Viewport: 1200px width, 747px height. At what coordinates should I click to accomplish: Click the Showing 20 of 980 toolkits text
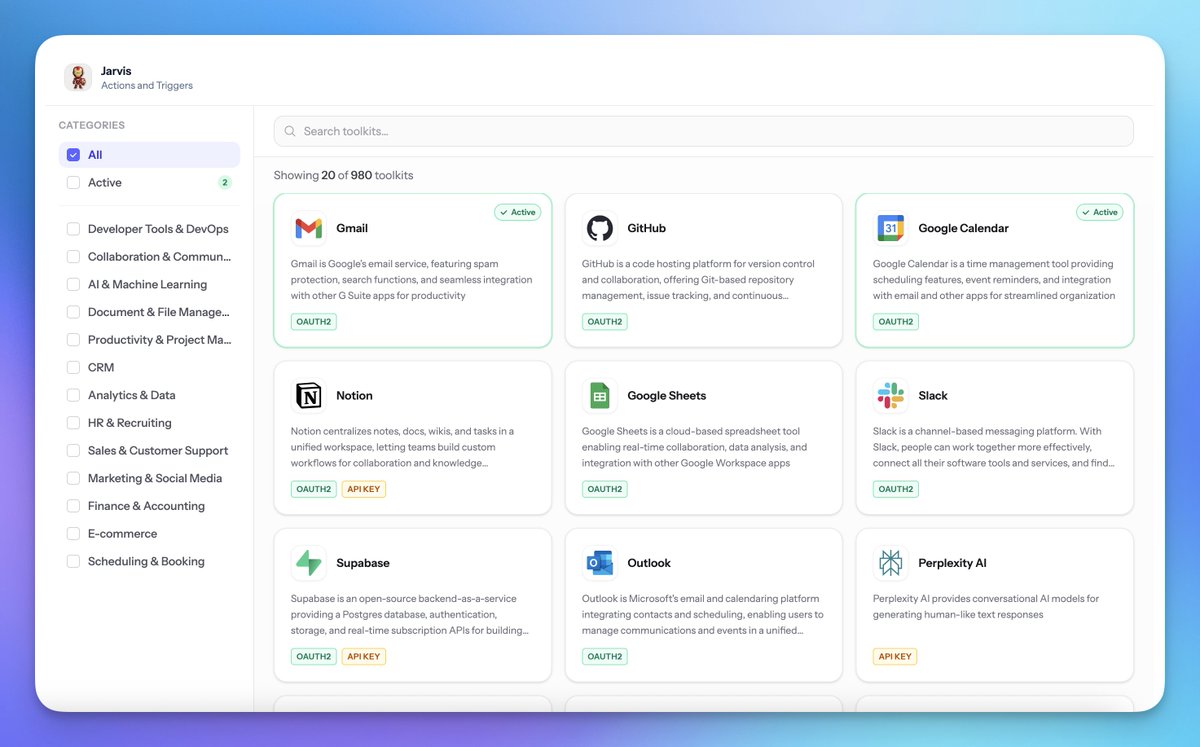(x=343, y=175)
